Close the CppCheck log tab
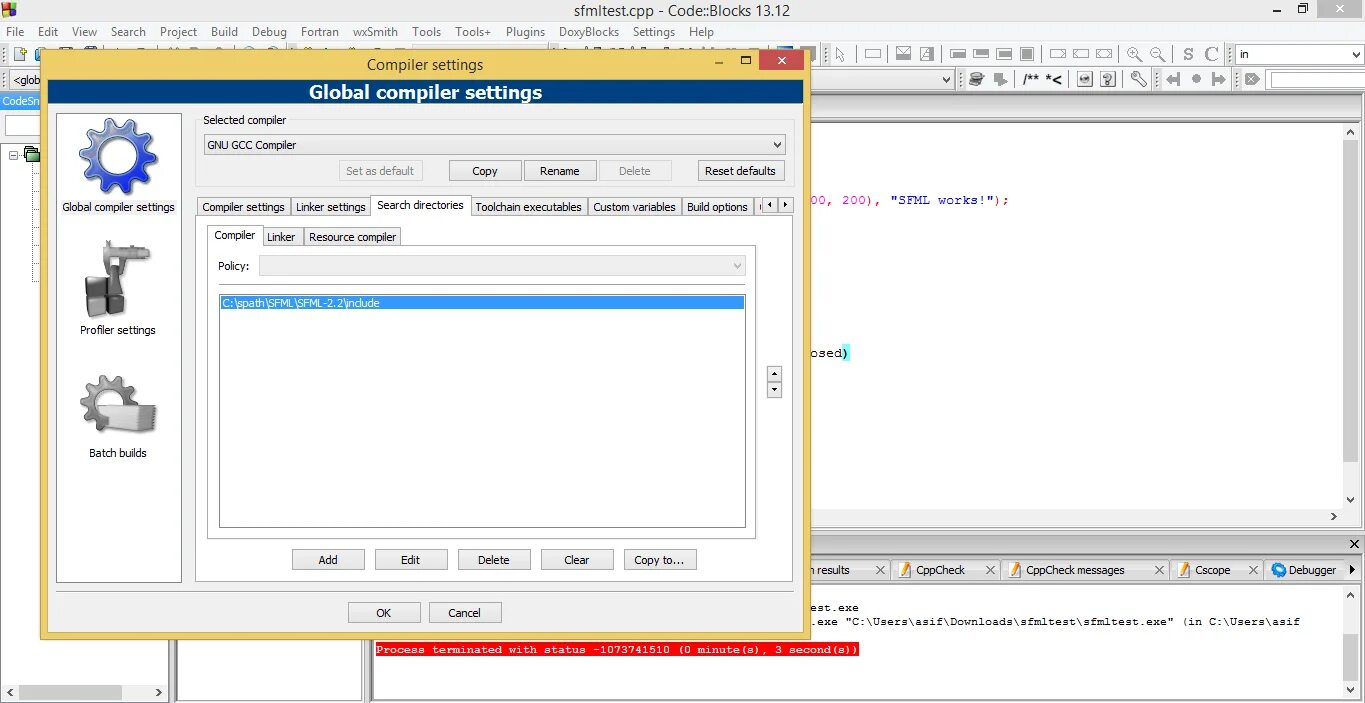The image size is (1365, 703). tap(989, 570)
